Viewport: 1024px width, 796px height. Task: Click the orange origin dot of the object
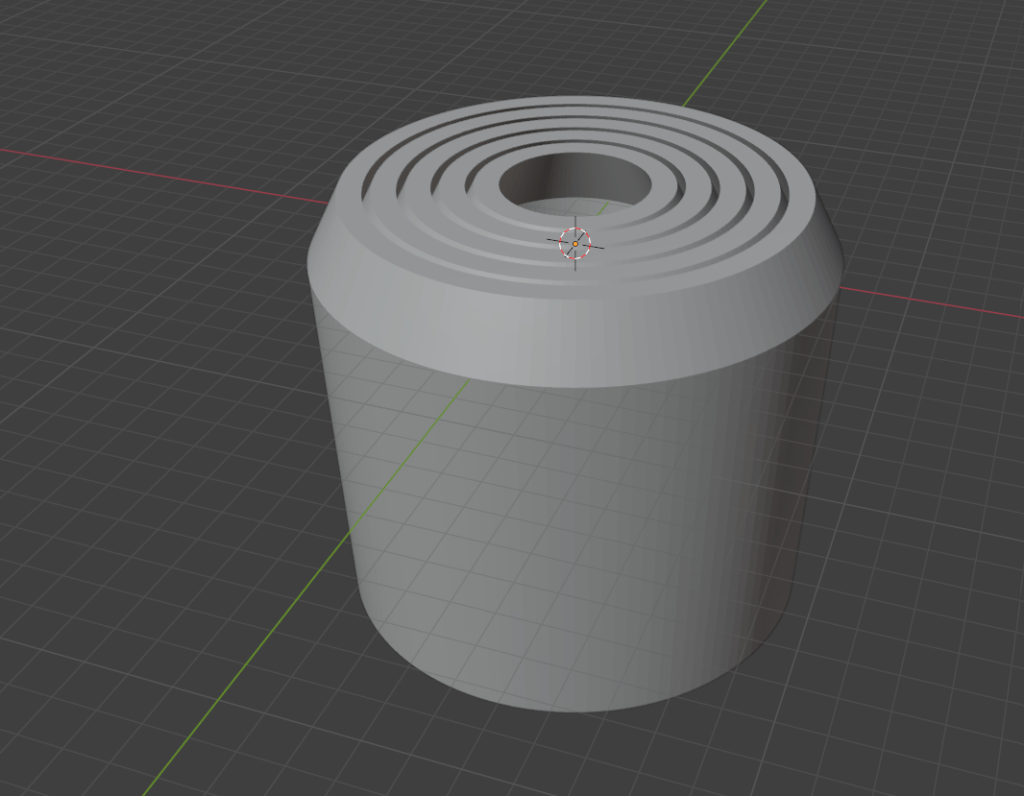pos(575,243)
